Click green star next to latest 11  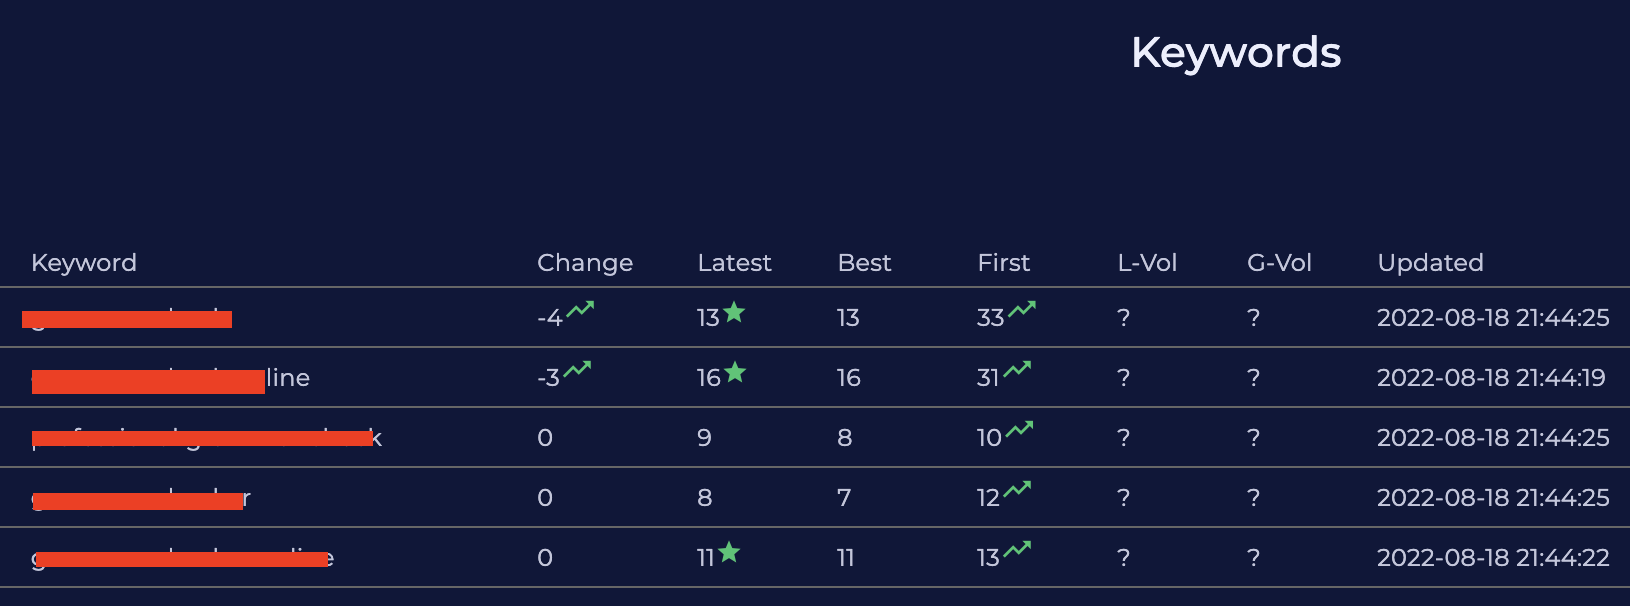(x=729, y=551)
